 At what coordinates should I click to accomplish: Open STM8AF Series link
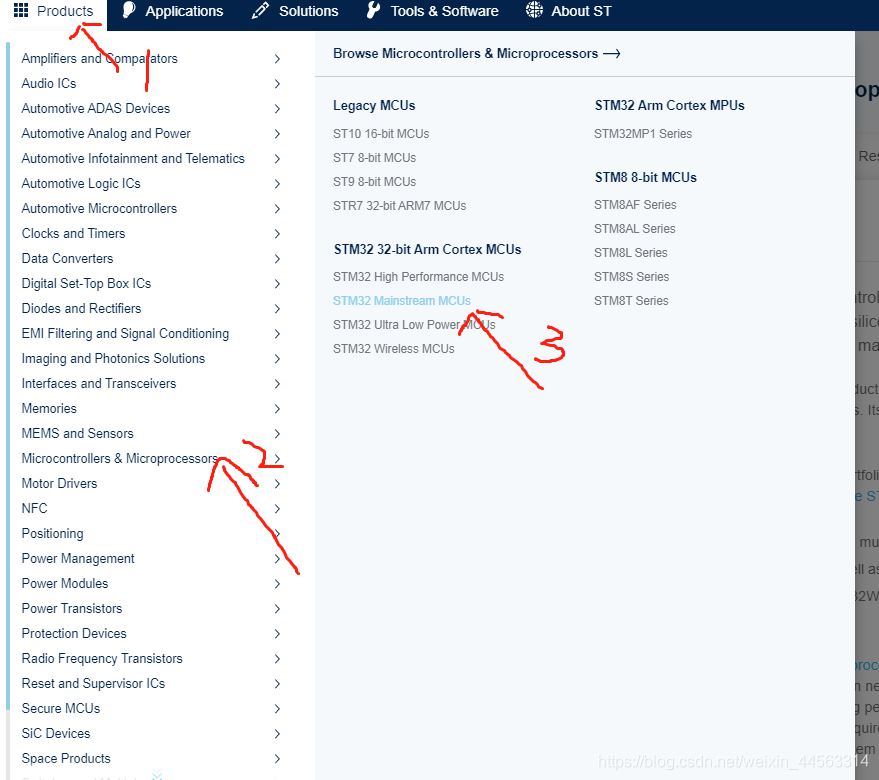pos(635,205)
